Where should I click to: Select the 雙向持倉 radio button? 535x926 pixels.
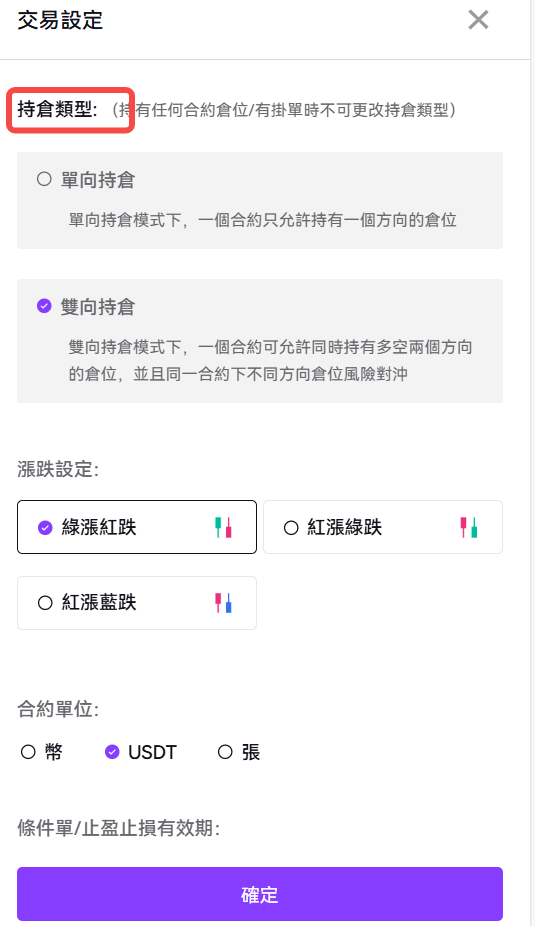point(44,306)
